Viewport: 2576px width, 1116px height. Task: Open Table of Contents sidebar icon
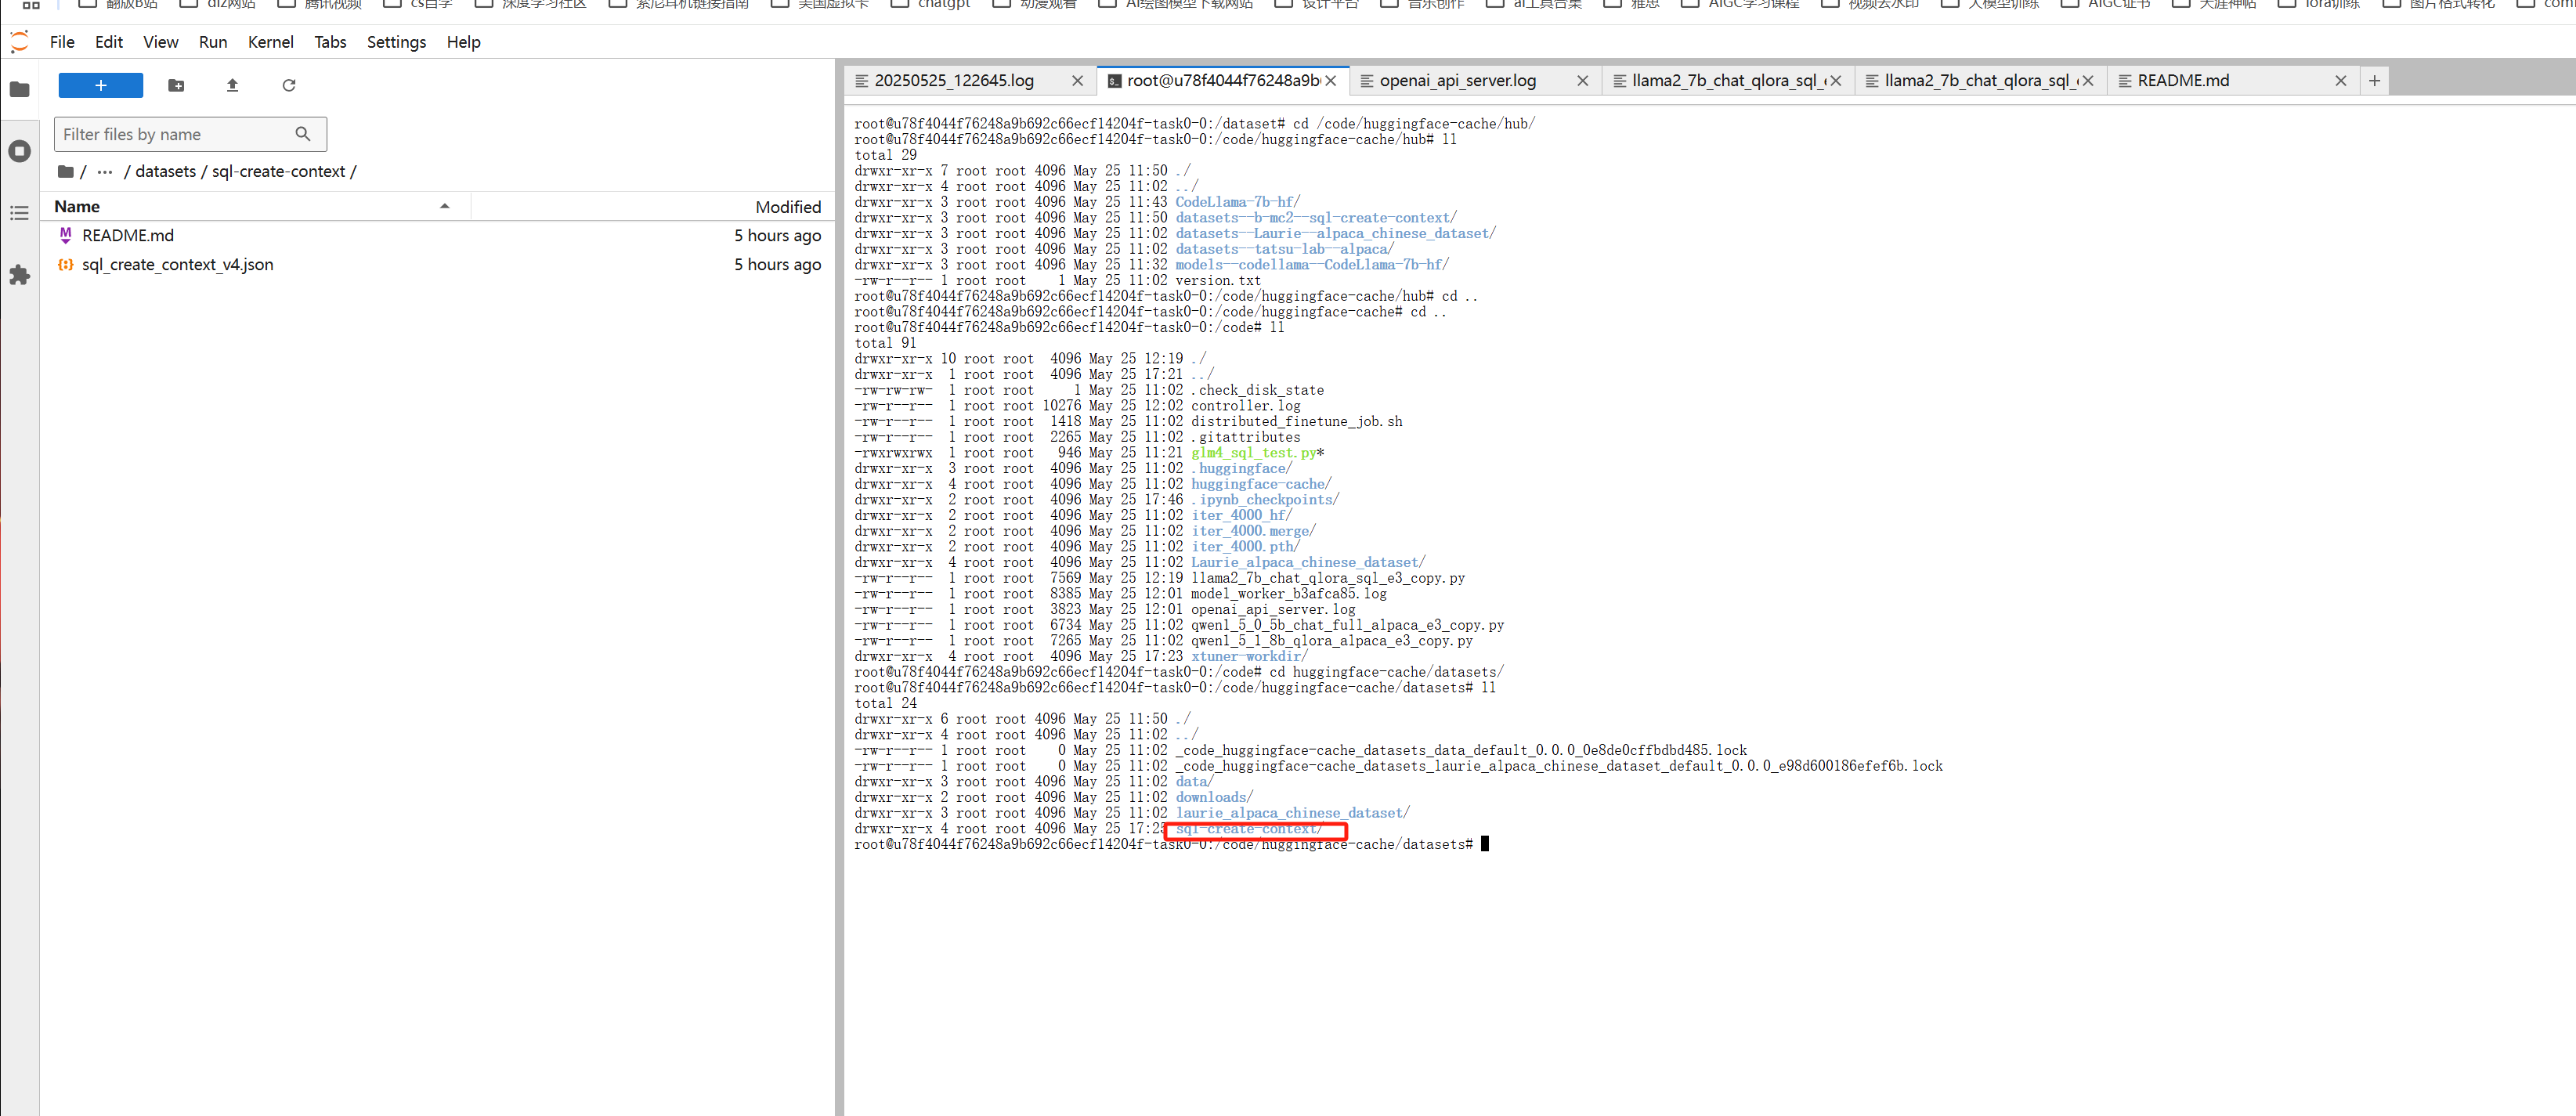tap(19, 213)
